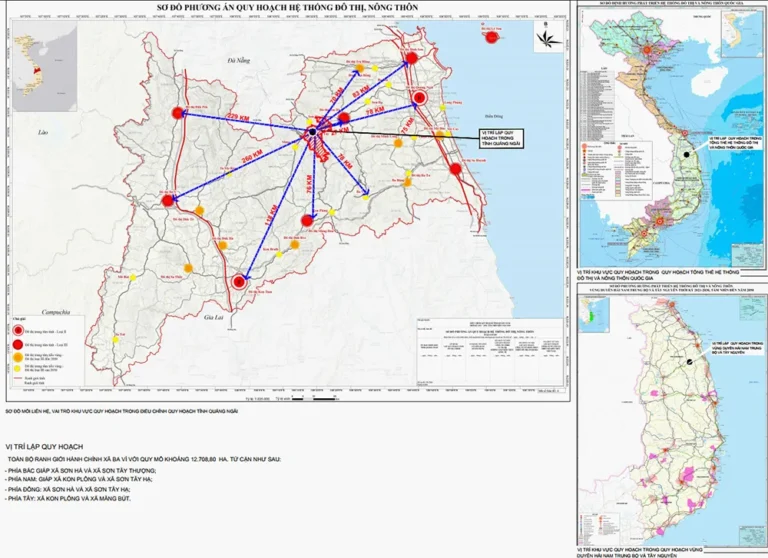This screenshot has height=558, width=768.
Task: Click the '70 KM' distance label
Action: [336, 96]
